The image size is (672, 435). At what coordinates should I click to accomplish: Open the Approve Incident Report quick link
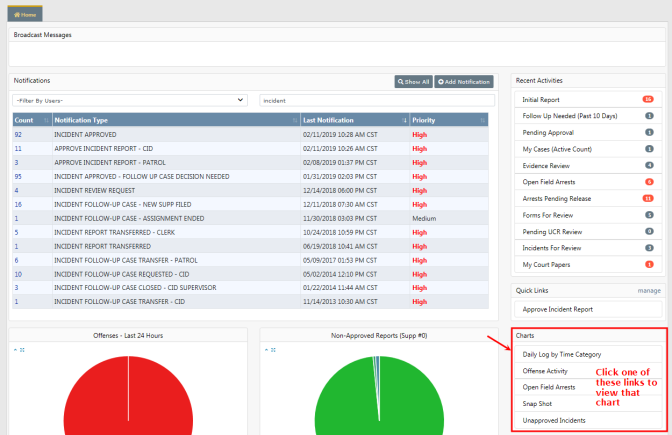pyautogui.click(x=557, y=310)
